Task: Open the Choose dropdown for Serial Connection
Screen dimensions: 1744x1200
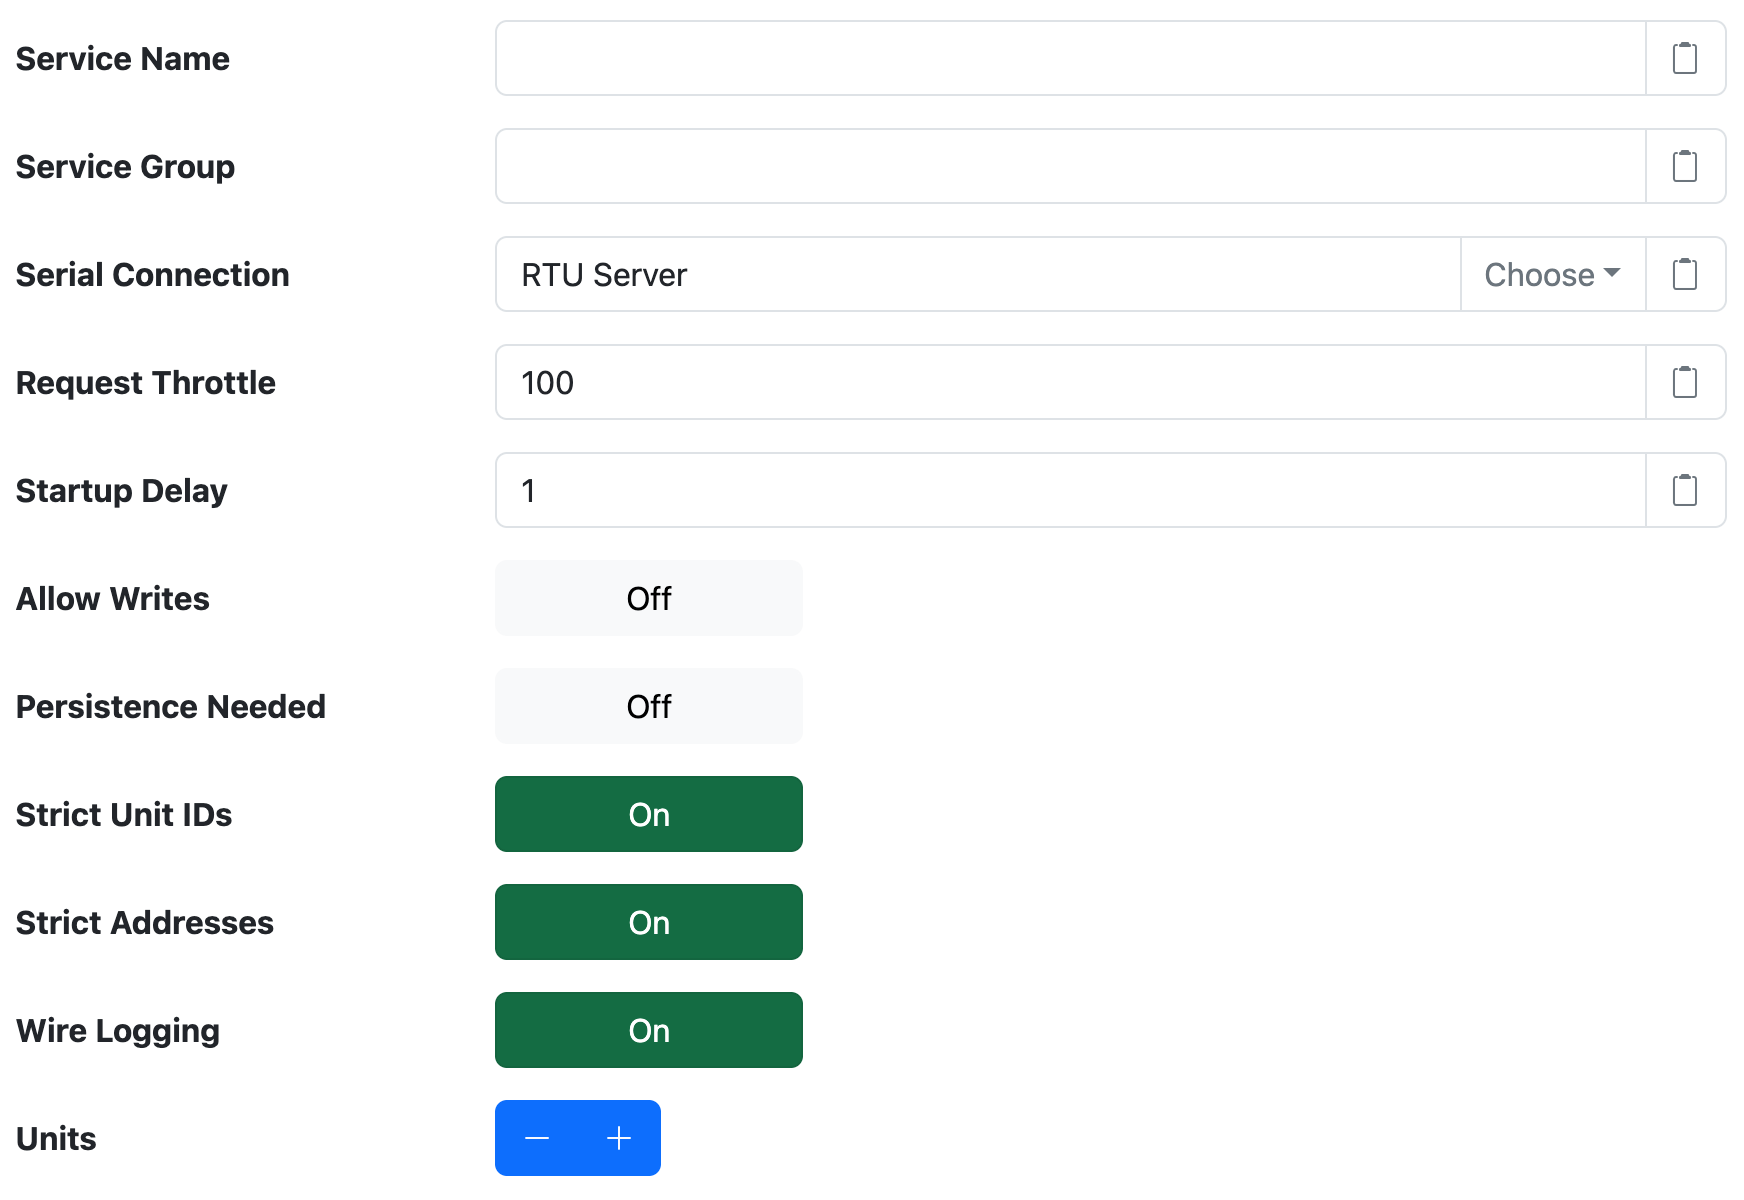Action: click(x=1552, y=274)
